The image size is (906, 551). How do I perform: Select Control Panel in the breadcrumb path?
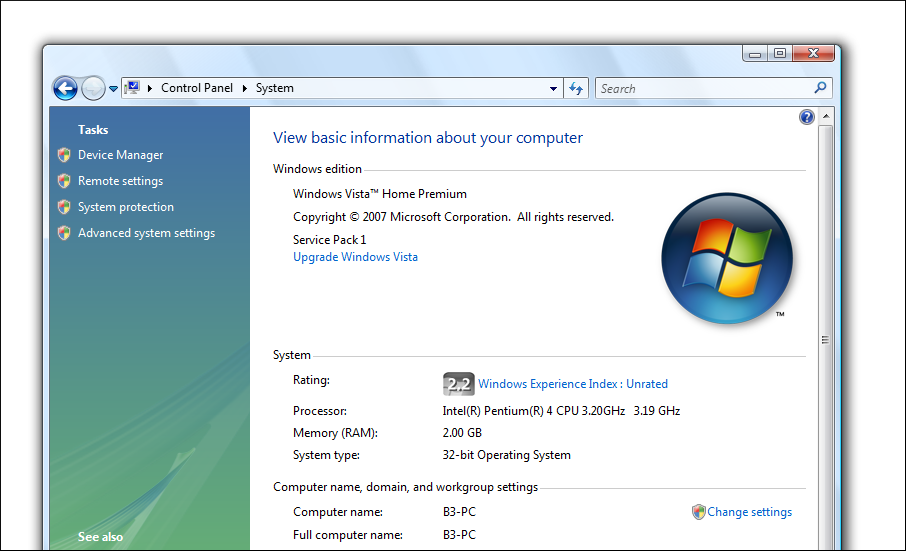pyautogui.click(x=197, y=88)
